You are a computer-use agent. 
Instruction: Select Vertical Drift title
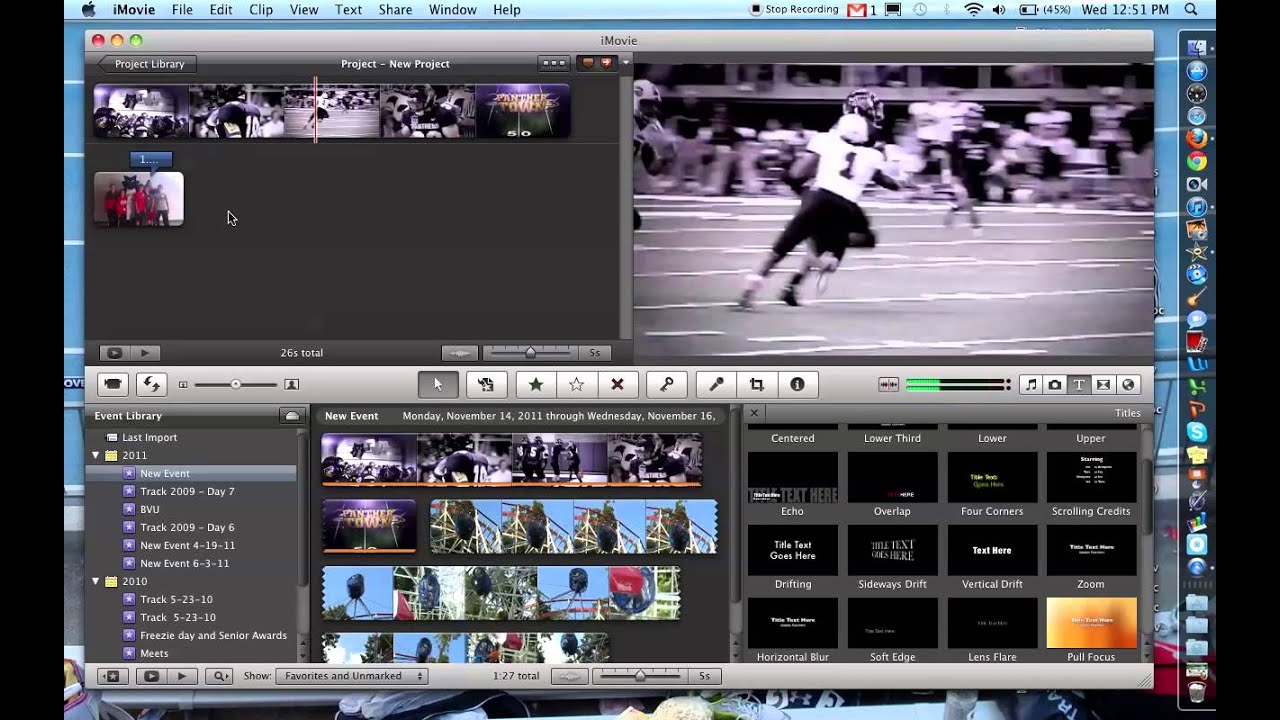[992, 557]
